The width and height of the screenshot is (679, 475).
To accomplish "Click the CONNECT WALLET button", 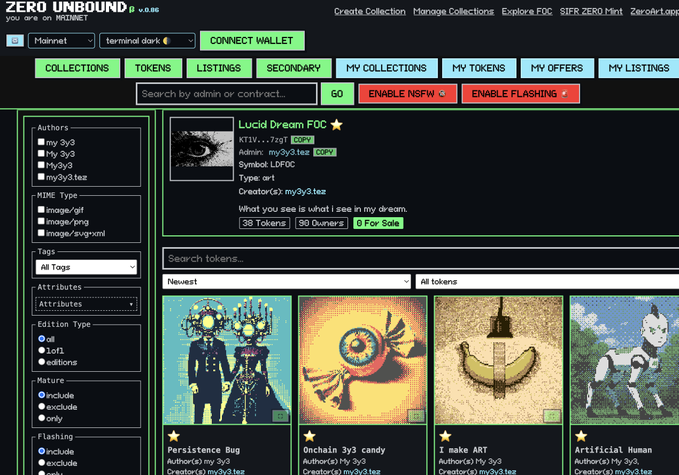I will coord(252,41).
